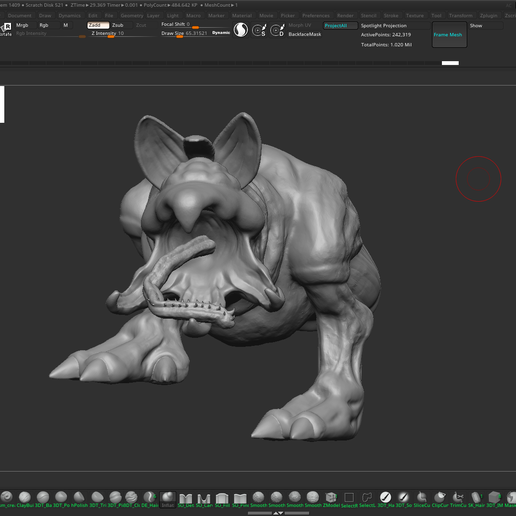
Task: Click the Rgb Intensity slider
Action: click(x=50, y=34)
